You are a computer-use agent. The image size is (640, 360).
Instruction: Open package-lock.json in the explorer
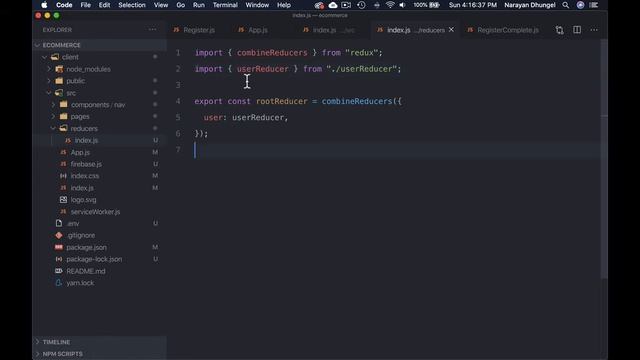click(x=94, y=259)
